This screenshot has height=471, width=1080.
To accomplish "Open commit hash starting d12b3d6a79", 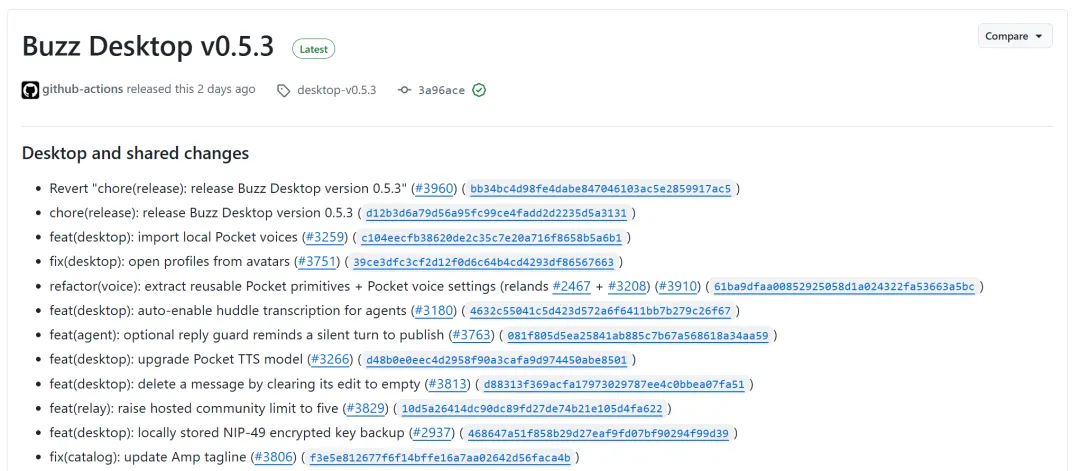I will click(497, 213).
